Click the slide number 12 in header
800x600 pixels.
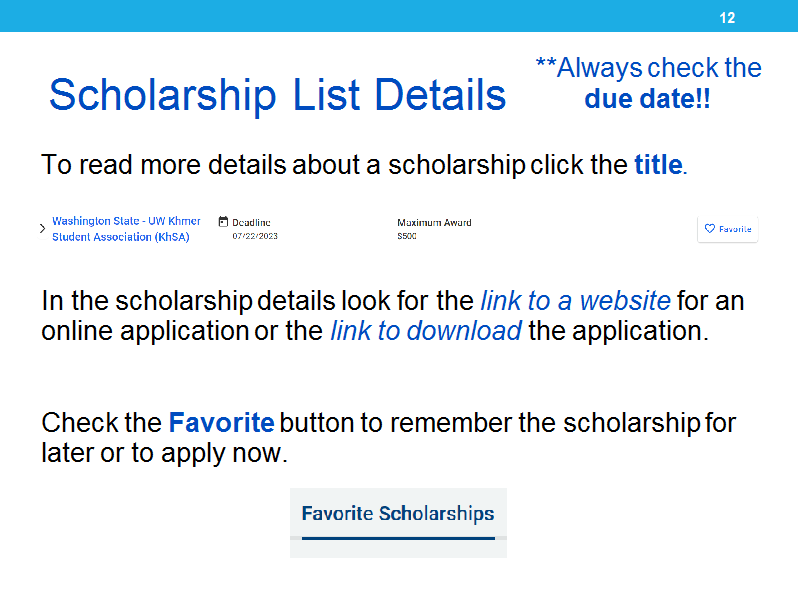(727, 18)
